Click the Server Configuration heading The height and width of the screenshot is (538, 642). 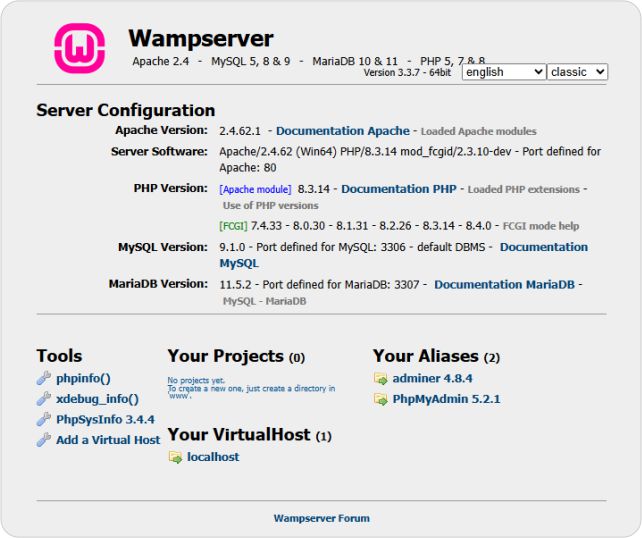pos(126,111)
